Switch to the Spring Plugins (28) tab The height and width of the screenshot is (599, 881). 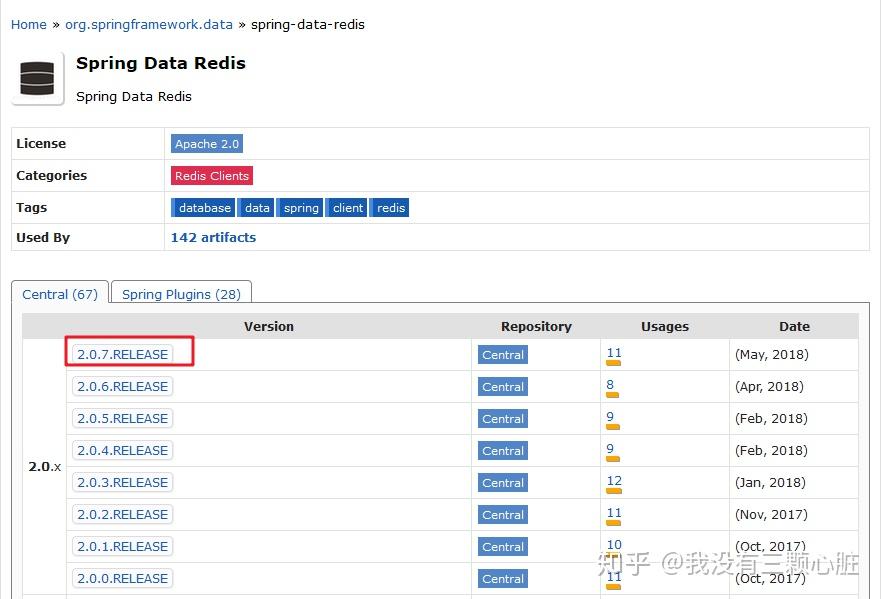(x=181, y=294)
